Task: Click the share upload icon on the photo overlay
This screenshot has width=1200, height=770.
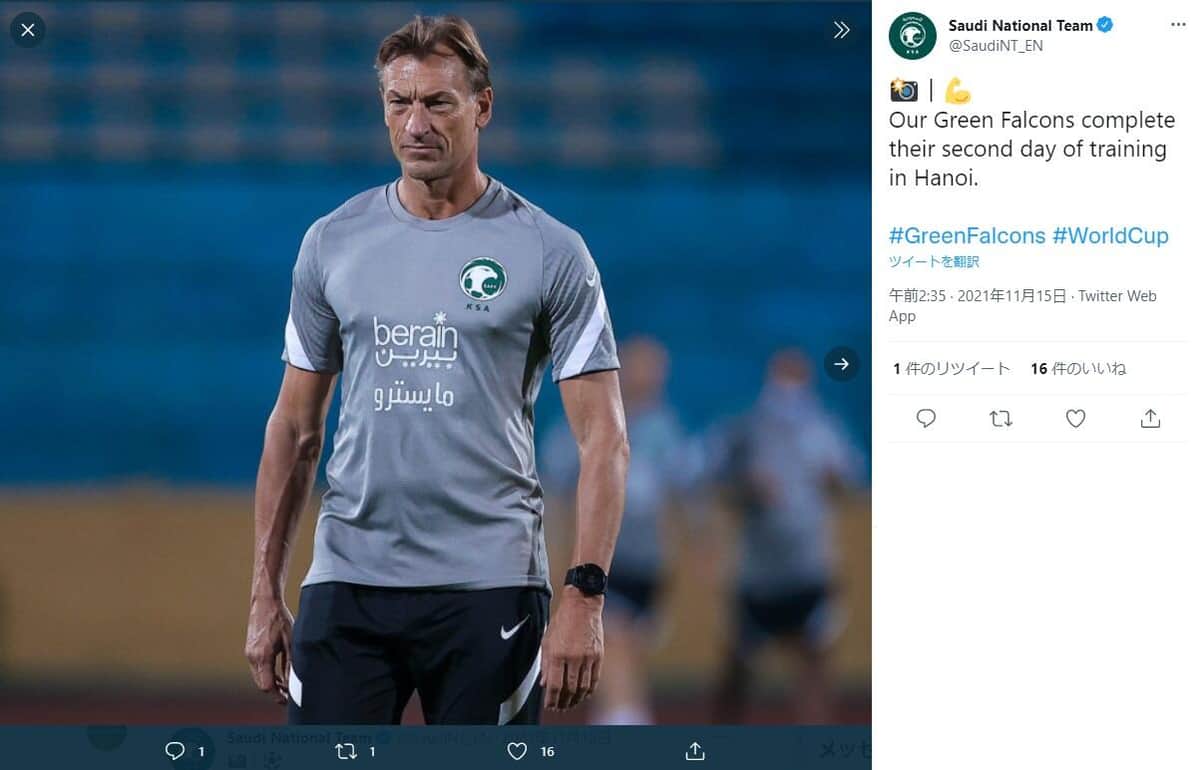Action: pyautogui.click(x=697, y=750)
